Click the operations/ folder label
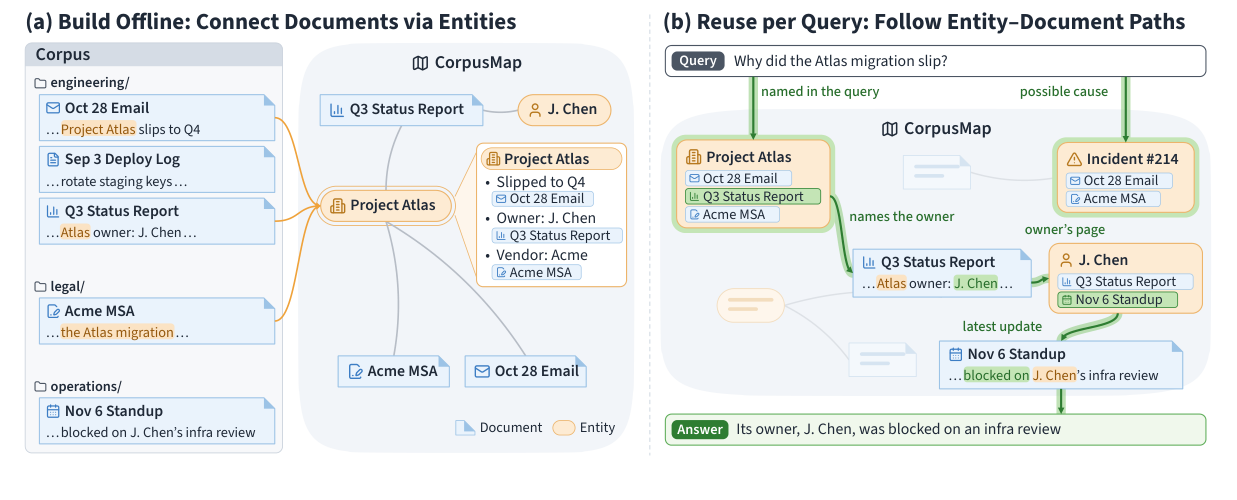The height and width of the screenshot is (500, 1237). click(86, 386)
